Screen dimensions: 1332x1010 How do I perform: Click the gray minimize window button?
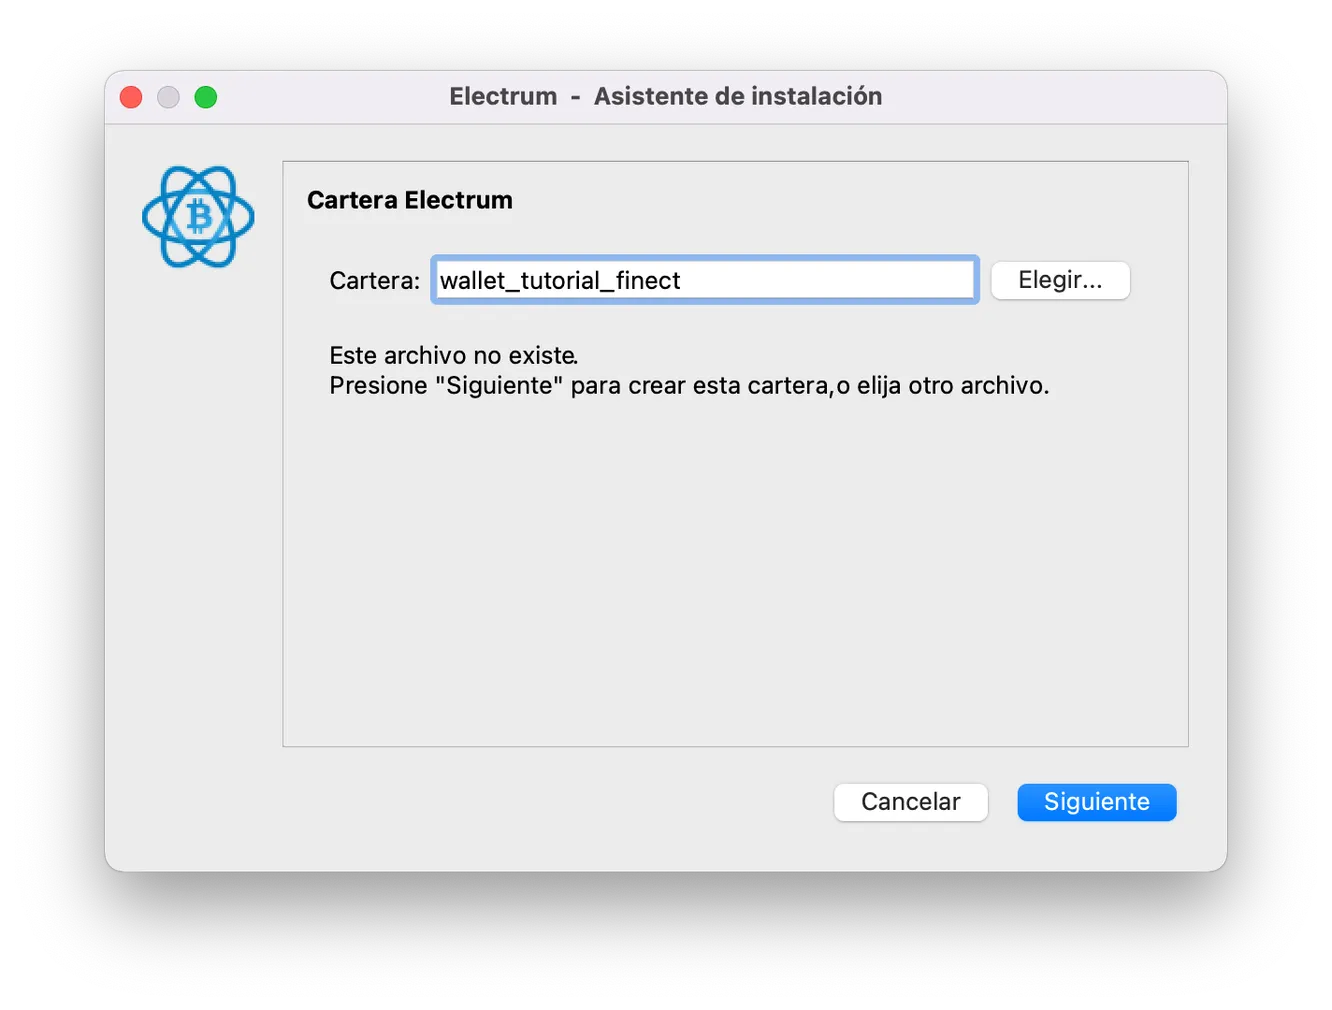click(168, 97)
